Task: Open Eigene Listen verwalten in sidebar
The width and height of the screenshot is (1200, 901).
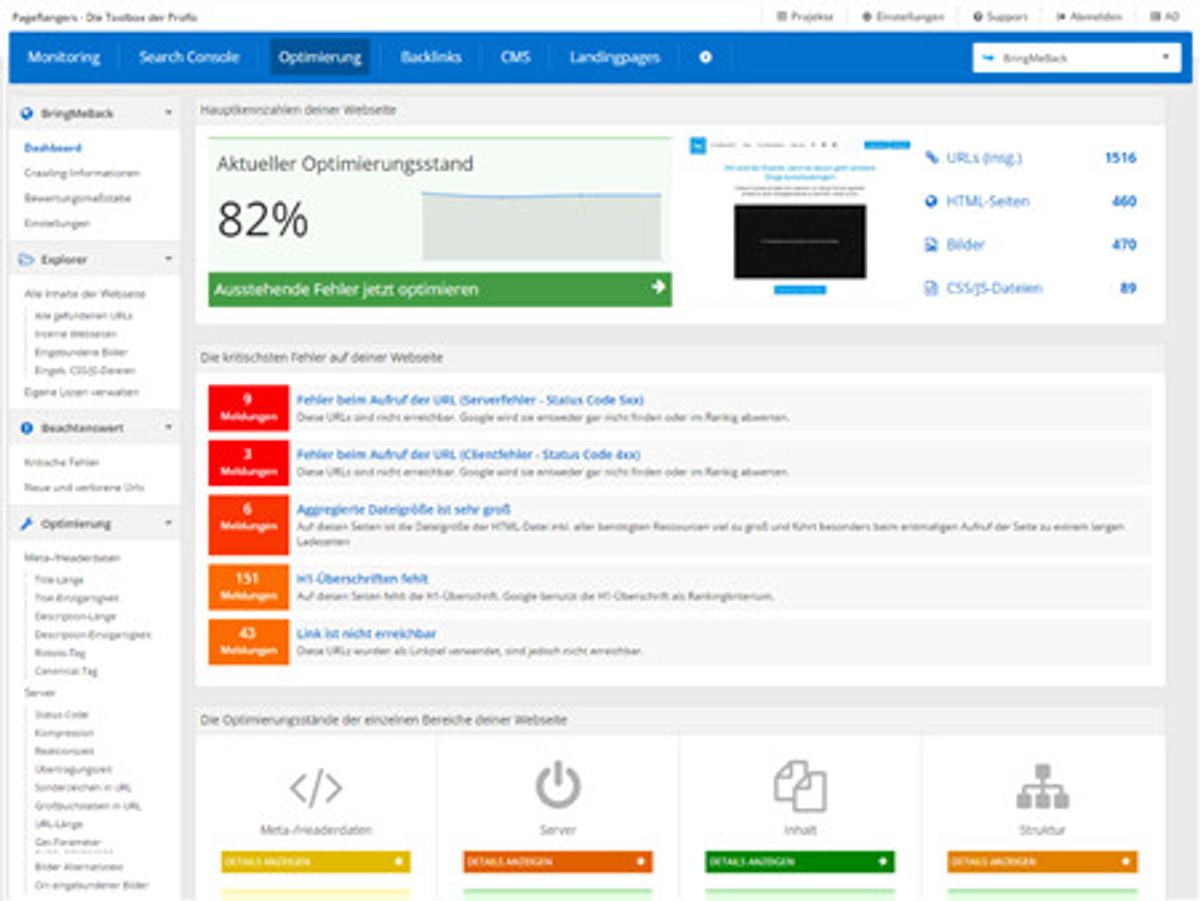Action: click(x=82, y=392)
